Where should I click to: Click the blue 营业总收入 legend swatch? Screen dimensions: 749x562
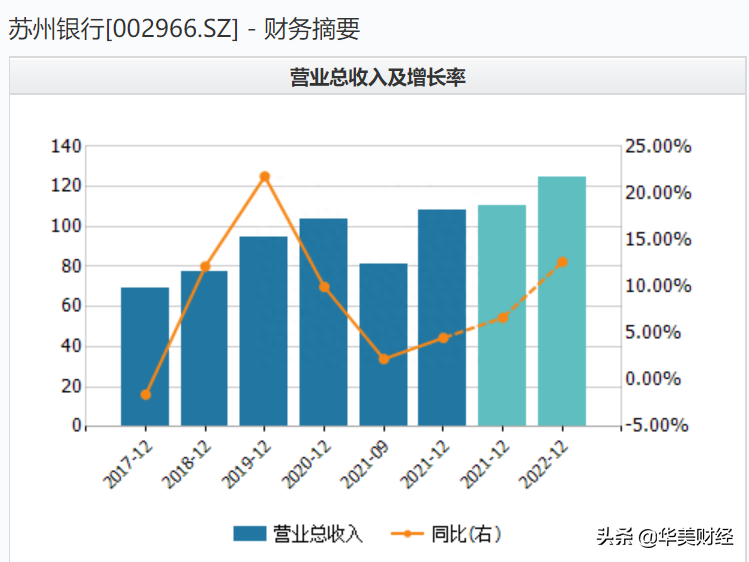249,534
